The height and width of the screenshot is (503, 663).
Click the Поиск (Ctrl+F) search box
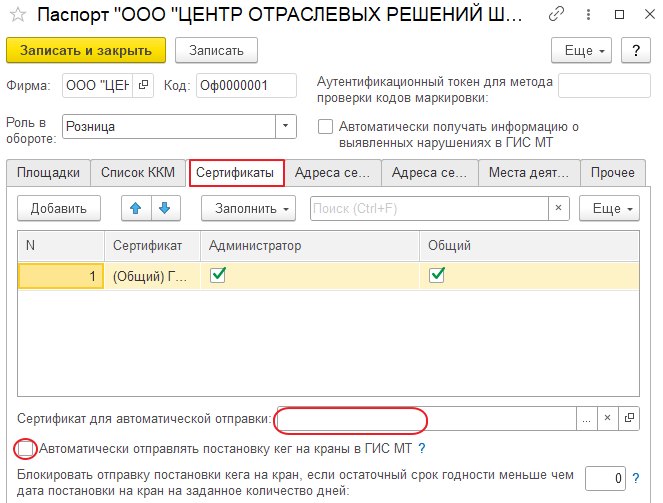point(429,208)
